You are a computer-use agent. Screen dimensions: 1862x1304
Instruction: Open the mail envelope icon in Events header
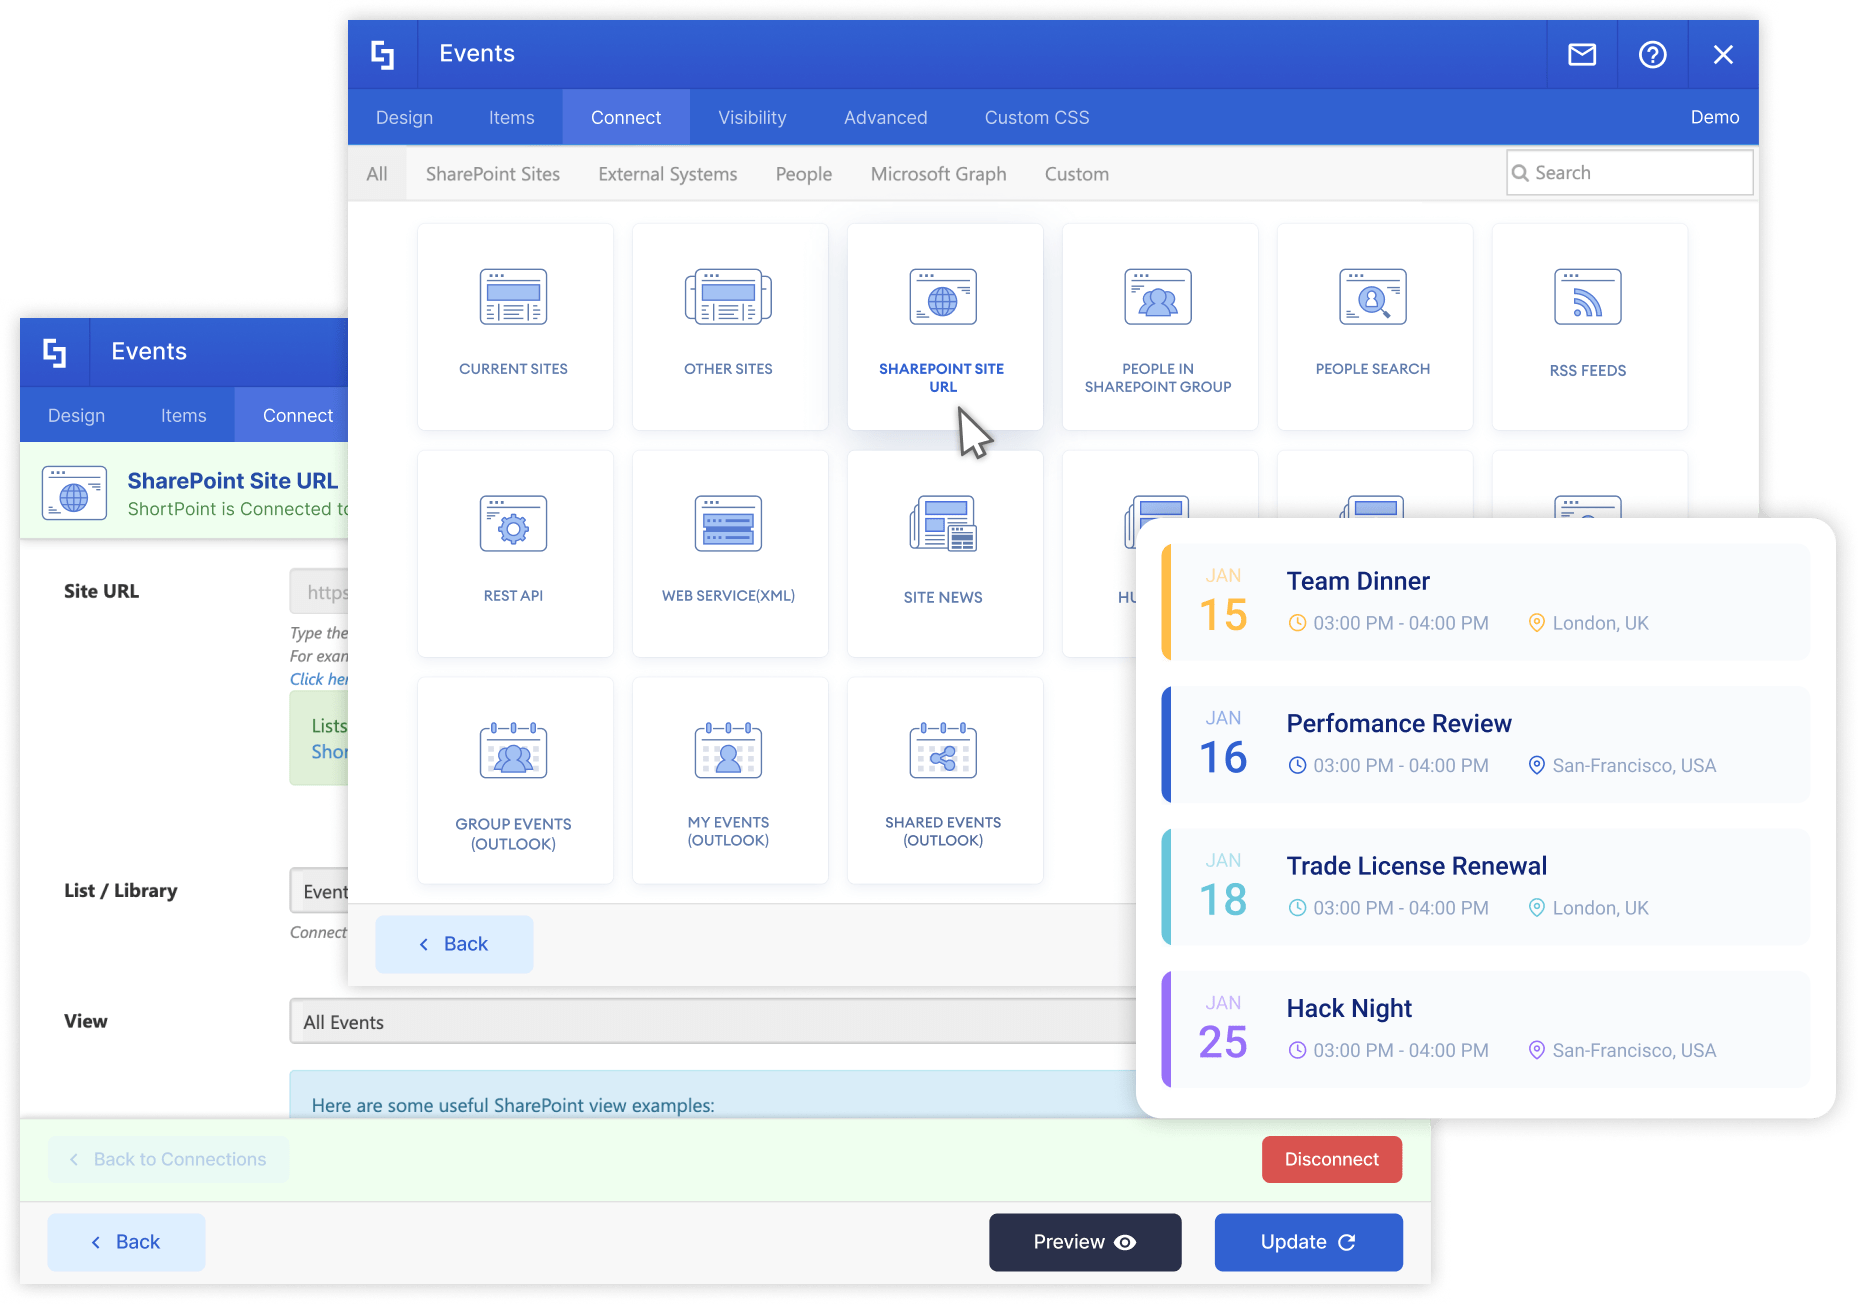[x=1582, y=54]
